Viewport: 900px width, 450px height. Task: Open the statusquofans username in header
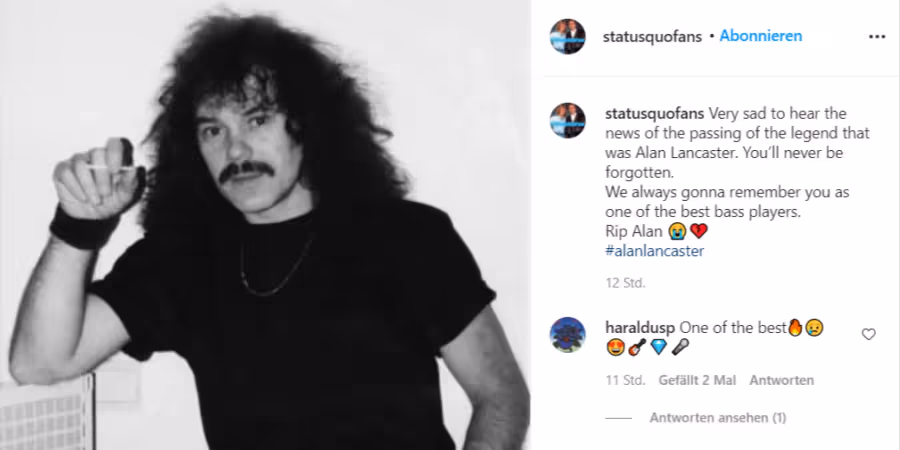pyautogui.click(x=652, y=37)
